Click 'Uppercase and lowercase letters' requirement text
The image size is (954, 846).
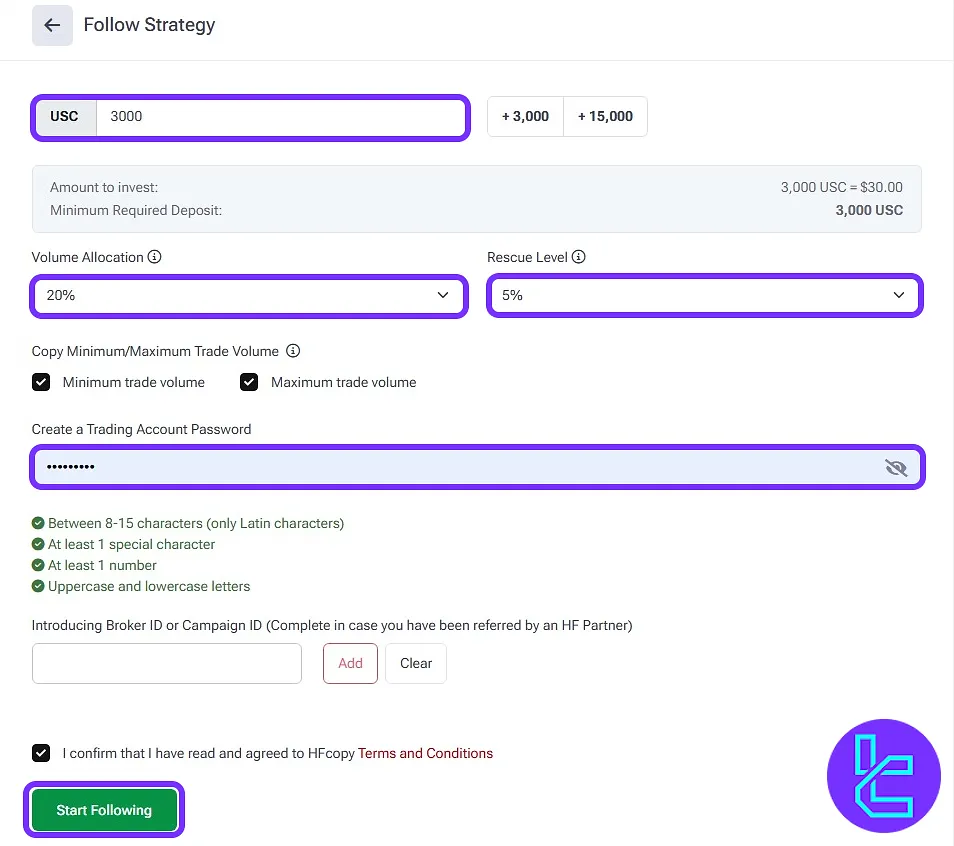coord(149,587)
